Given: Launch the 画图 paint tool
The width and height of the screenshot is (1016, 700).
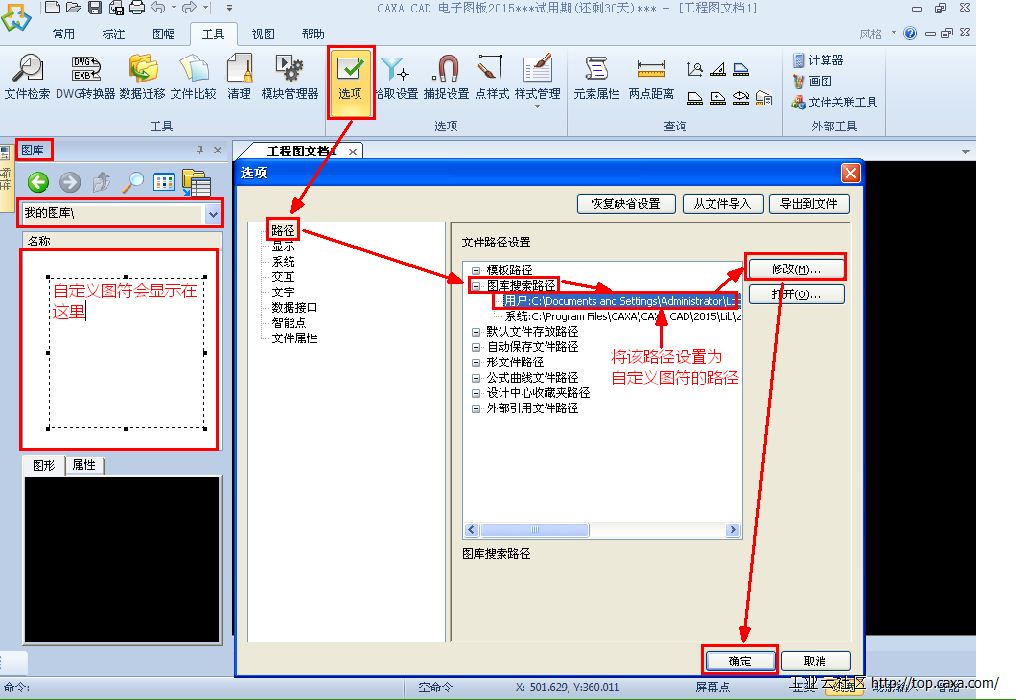Looking at the screenshot, I should [x=813, y=81].
